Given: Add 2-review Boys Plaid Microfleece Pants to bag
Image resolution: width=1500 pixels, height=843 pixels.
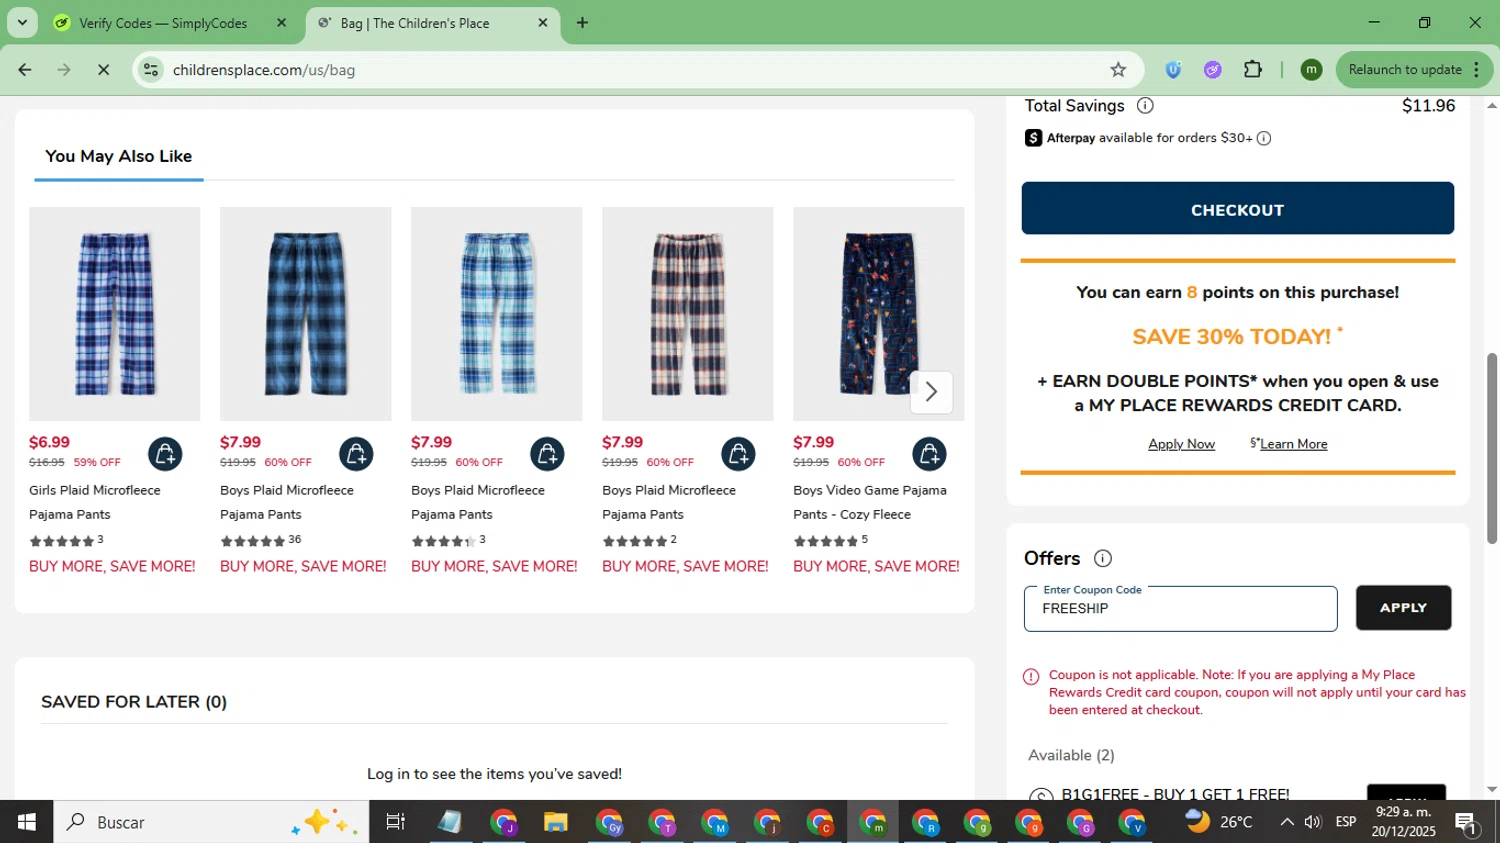Looking at the screenshot, I should tap(738, 454).
